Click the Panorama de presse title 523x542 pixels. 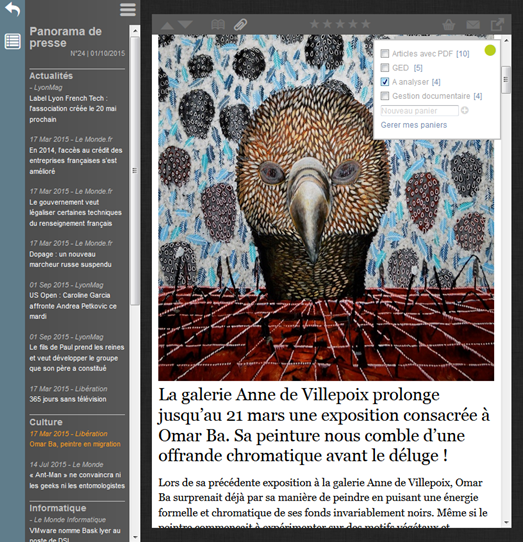(x=65, y=37)
